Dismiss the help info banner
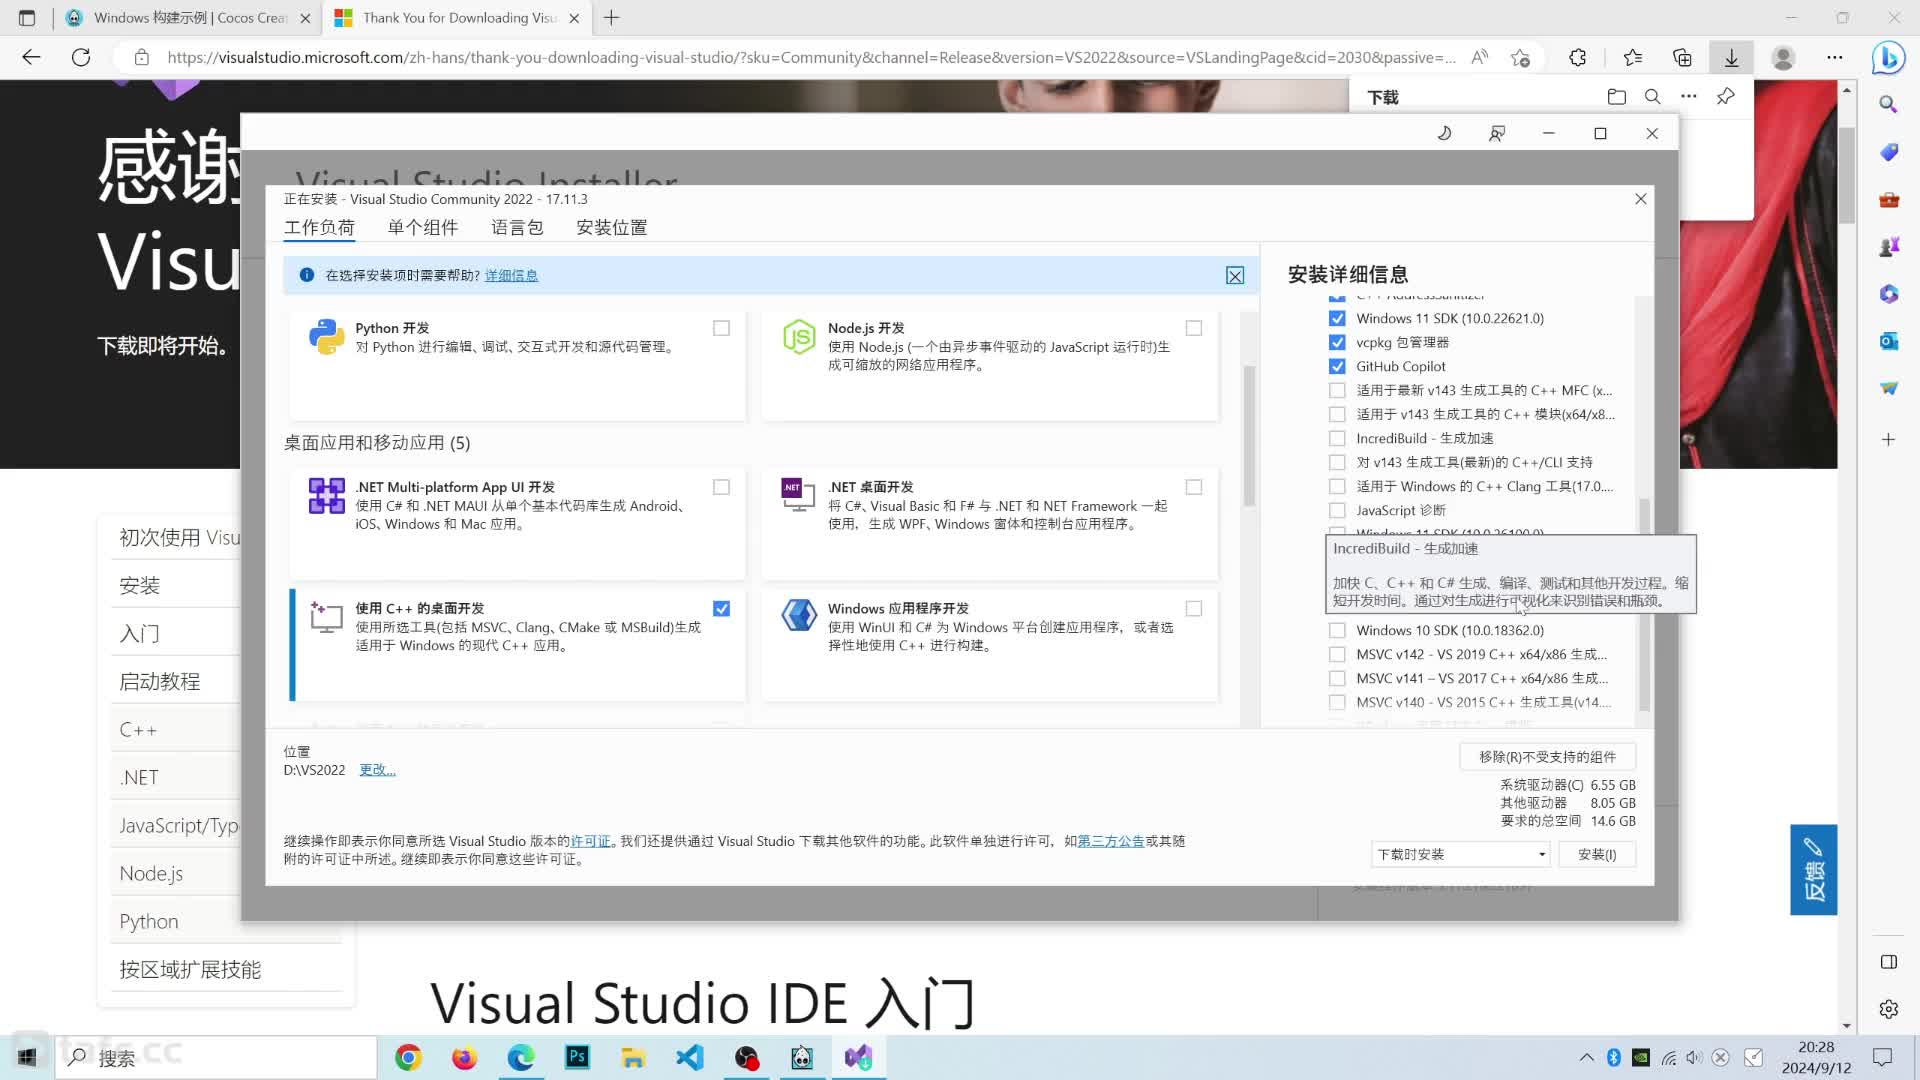Screen dimensions: 1920x1080 [x=1235, y=276]
